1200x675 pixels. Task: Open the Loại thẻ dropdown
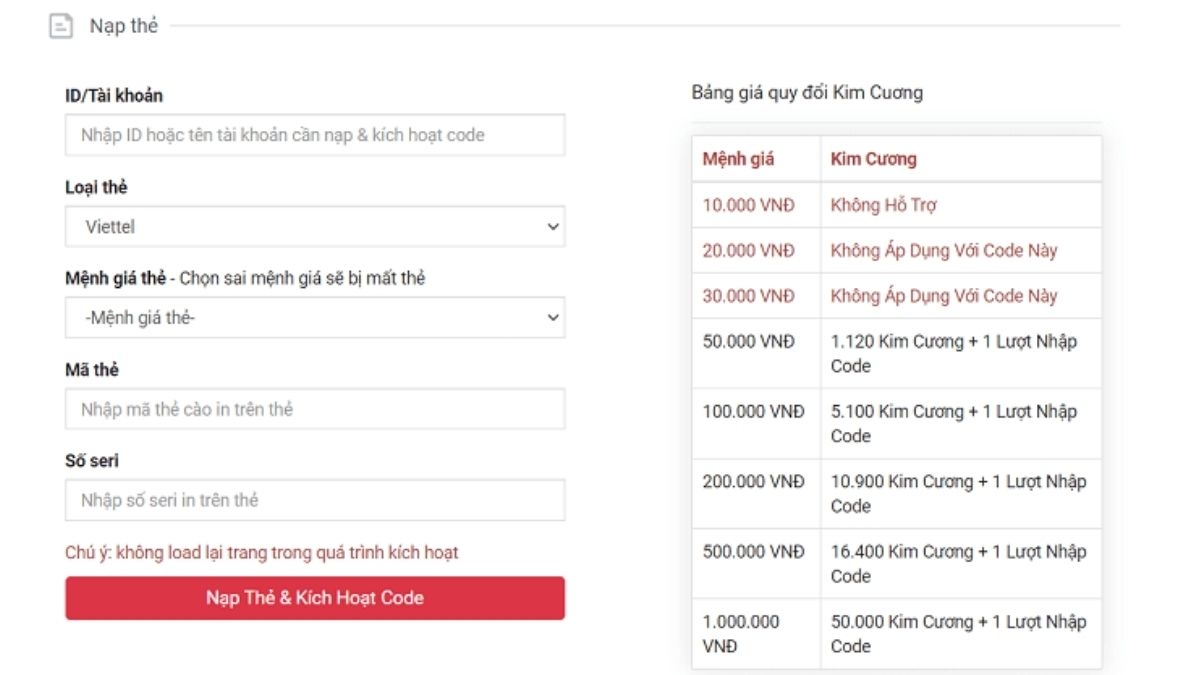coord(314,226)
